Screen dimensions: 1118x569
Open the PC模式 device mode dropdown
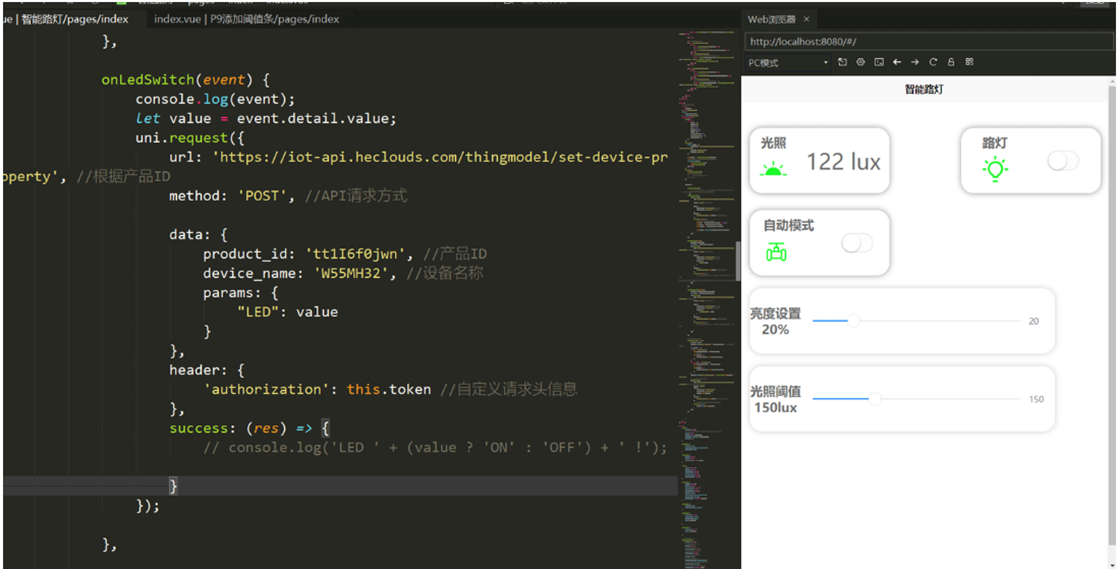pos(789,63)
